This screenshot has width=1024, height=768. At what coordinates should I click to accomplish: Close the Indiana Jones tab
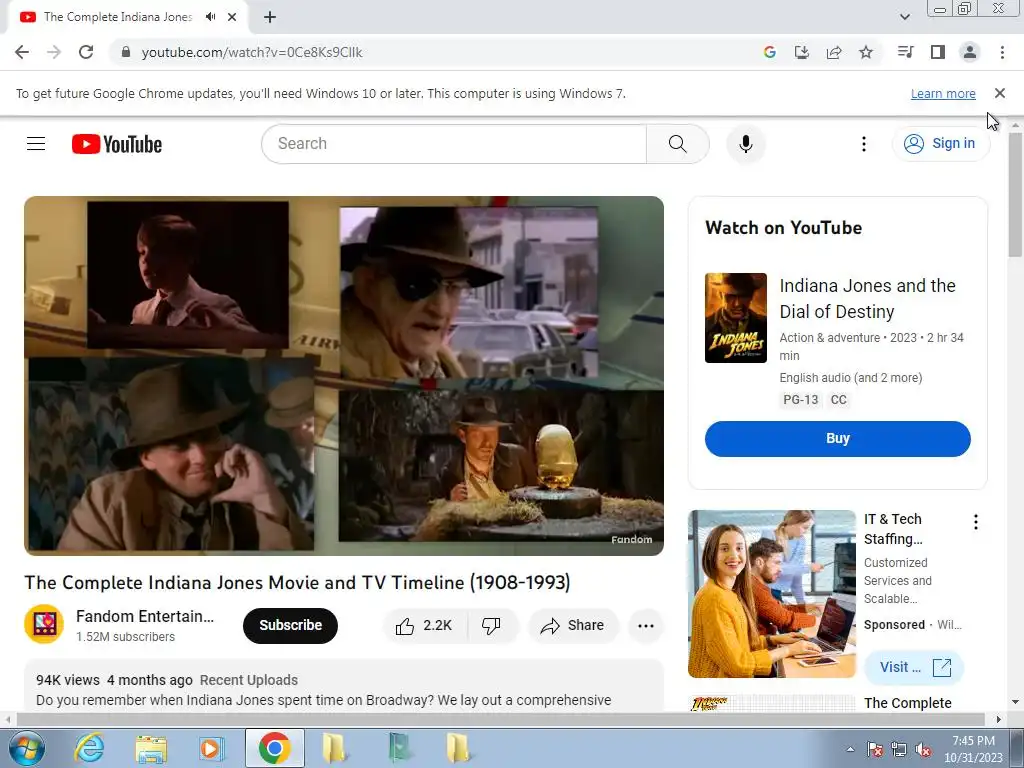point(232,17)
